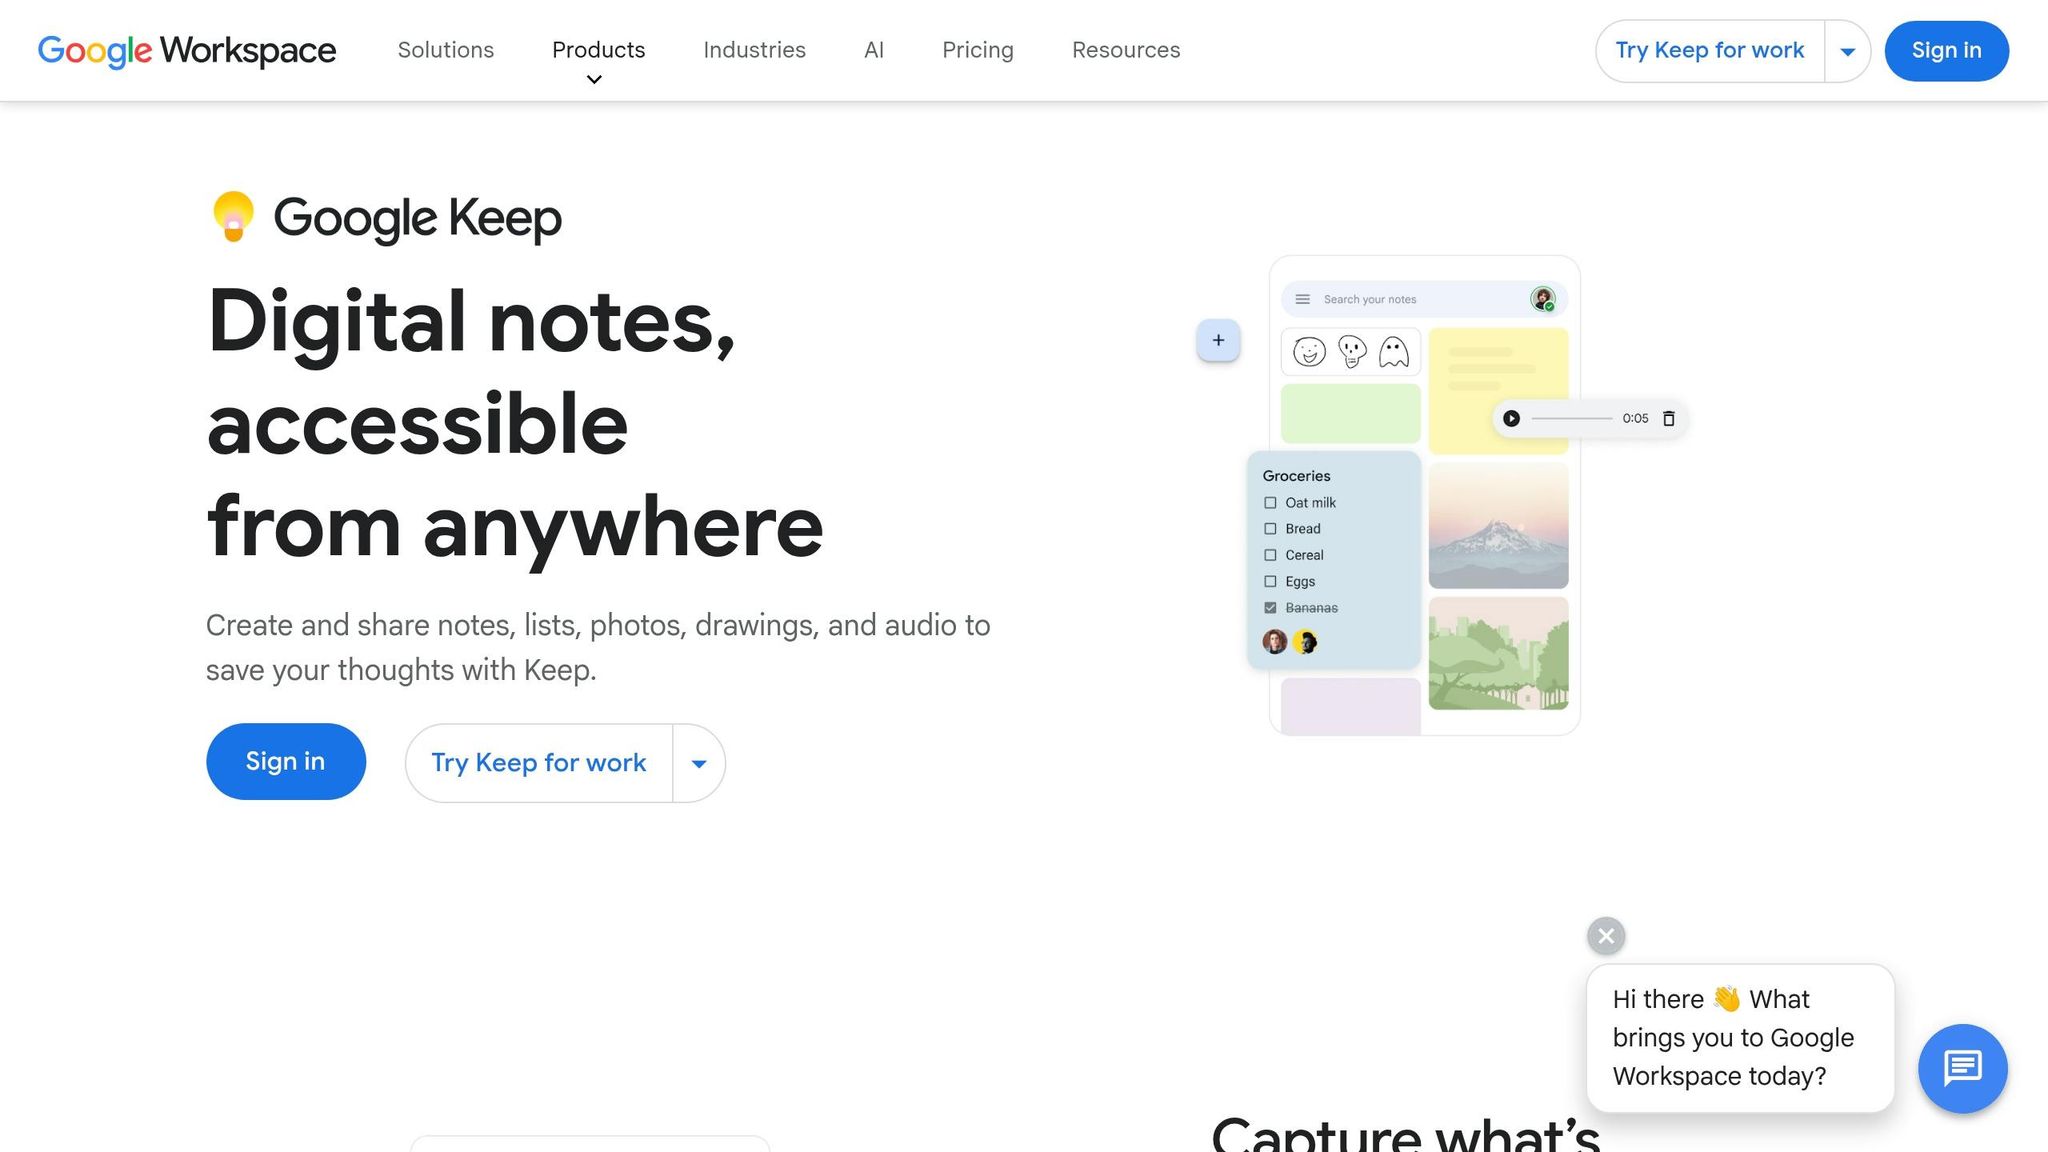This screenshot has width=2048, height=1152.
Task: Click the first collaborator avatar on Groceries
Action: (x=1274, y=642)
